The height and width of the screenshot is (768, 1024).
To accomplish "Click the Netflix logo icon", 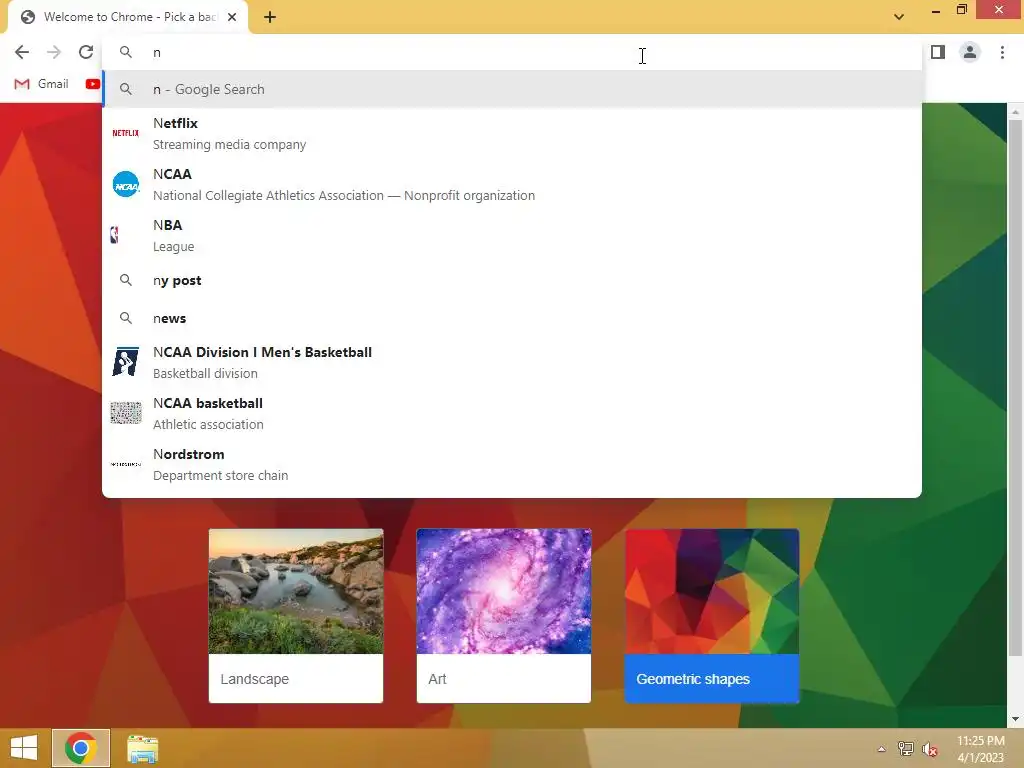I will 125,133.
